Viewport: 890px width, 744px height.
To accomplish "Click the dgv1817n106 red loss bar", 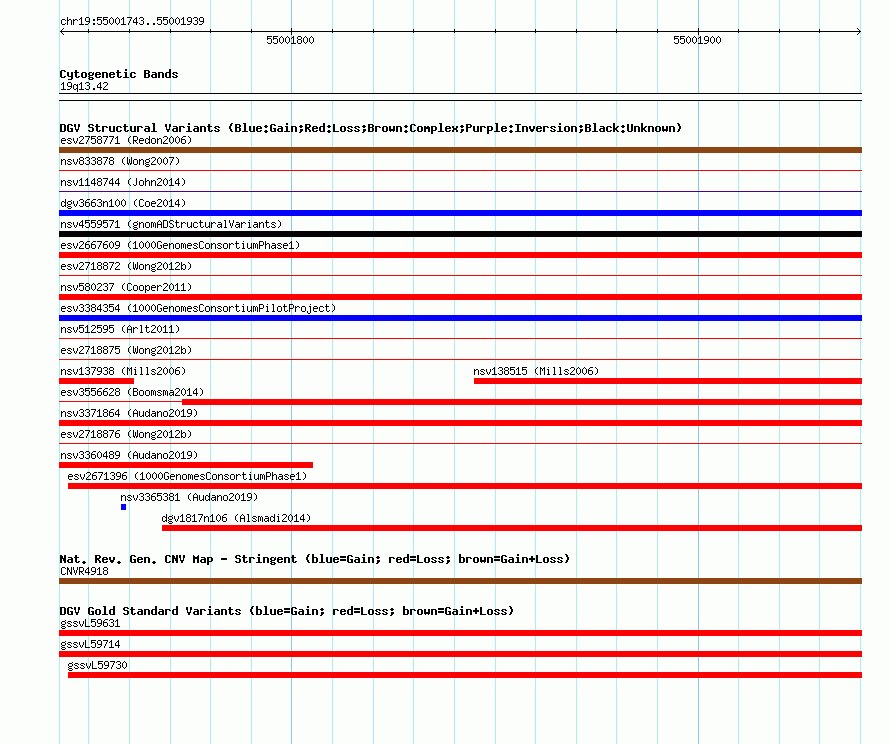I will 512,528.
